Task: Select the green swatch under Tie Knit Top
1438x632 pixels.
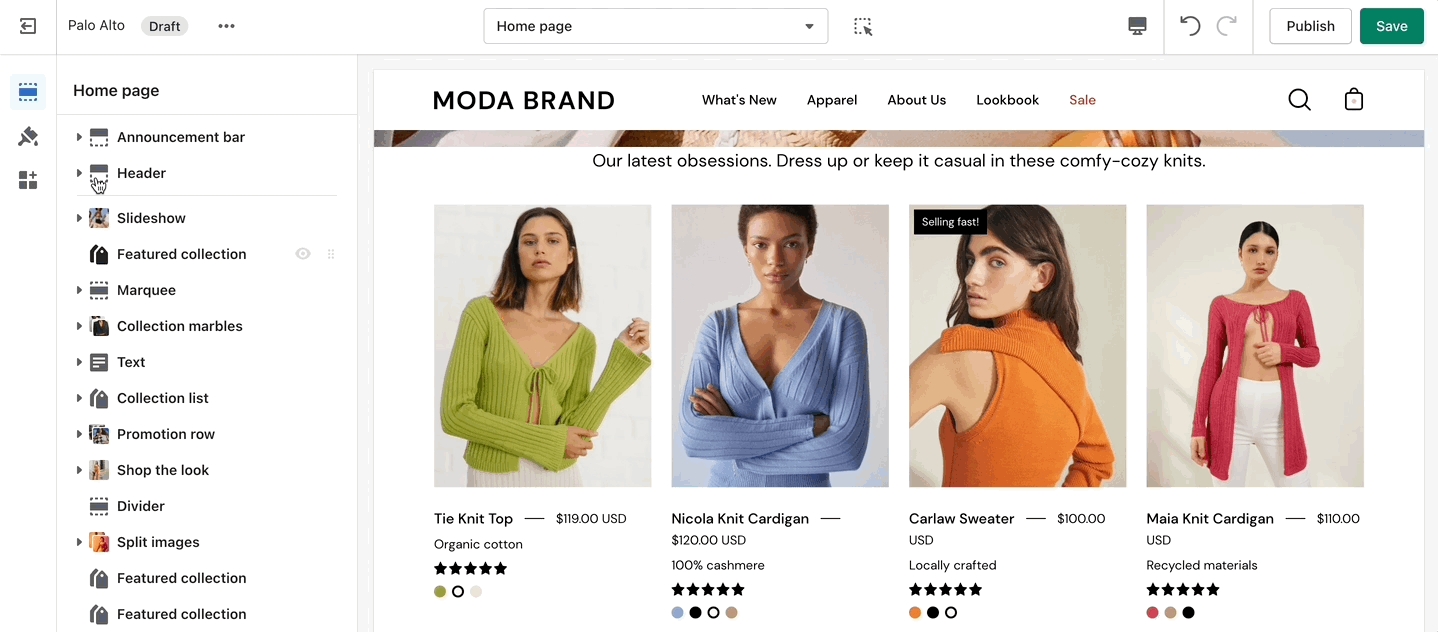Action: point(440,592)
